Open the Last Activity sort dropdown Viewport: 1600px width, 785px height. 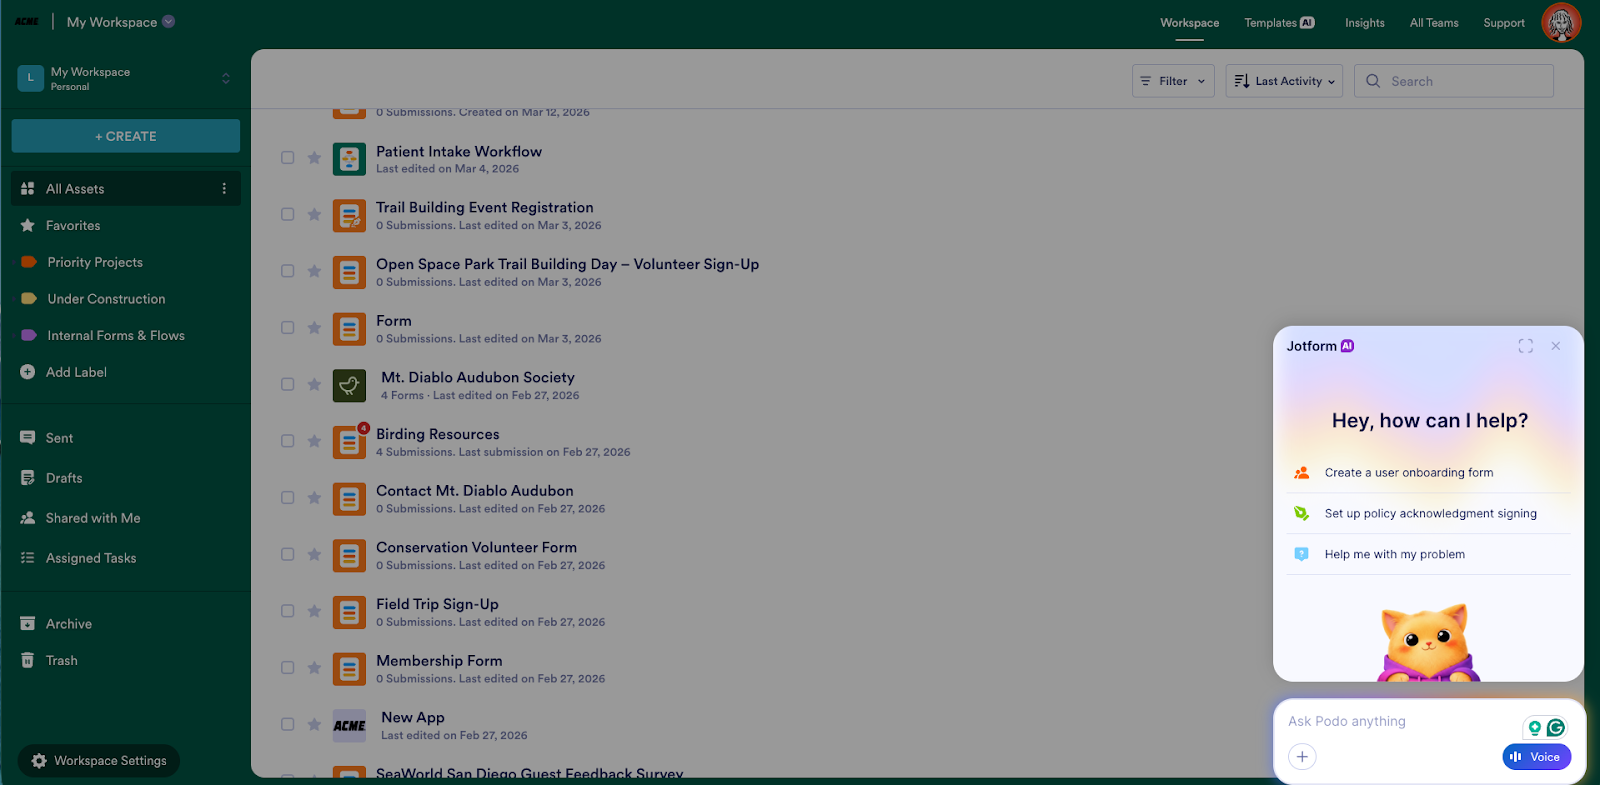click(x=1284, y=81)
